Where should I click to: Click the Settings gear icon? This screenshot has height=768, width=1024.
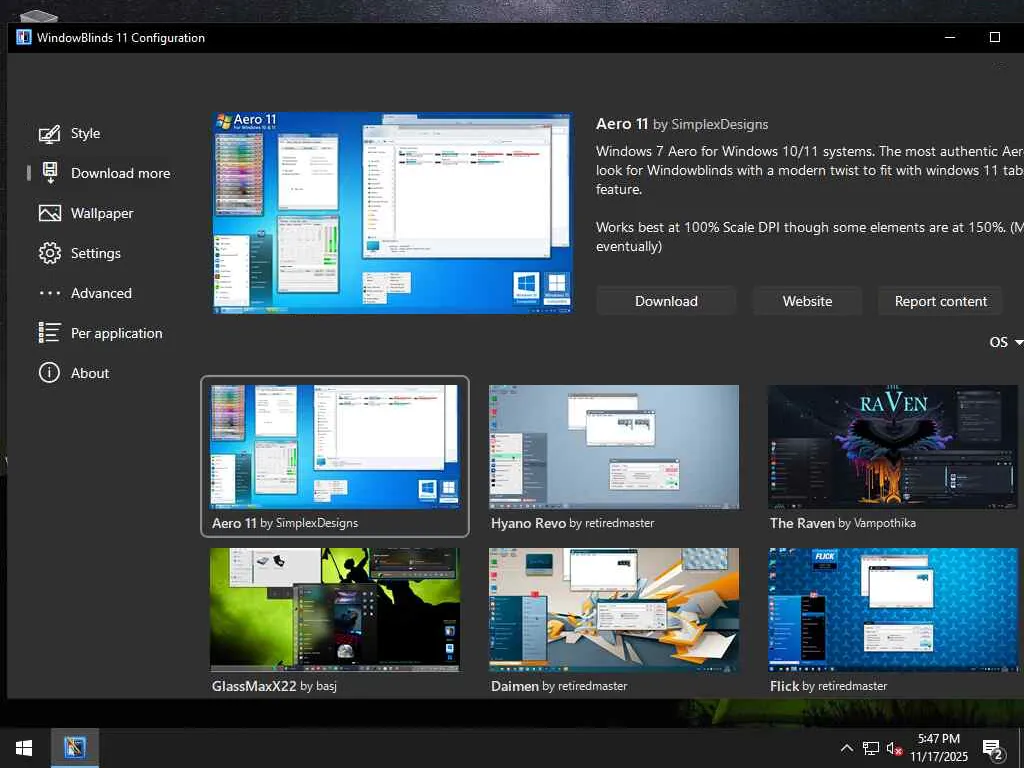pyautogui.click(x=50, y=253)
